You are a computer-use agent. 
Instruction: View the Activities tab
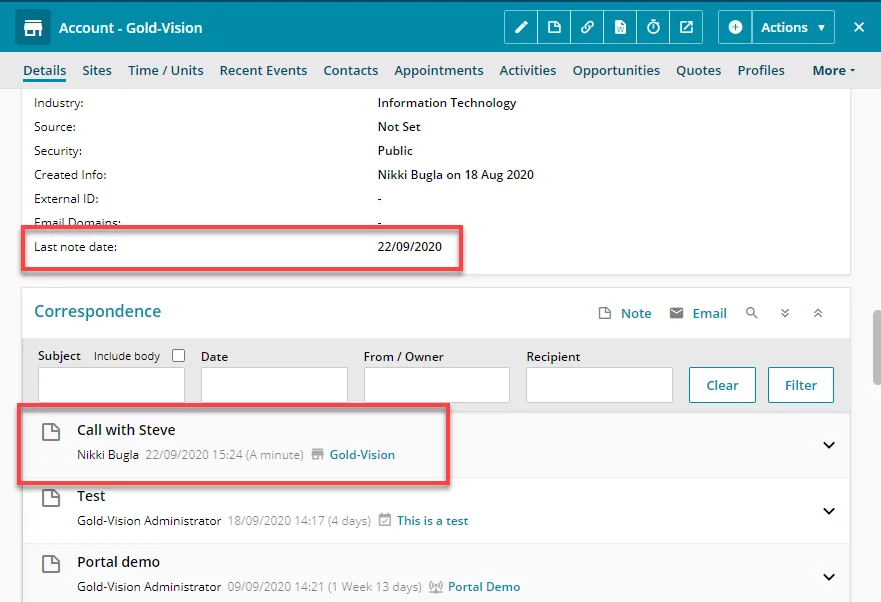[528, 70]
